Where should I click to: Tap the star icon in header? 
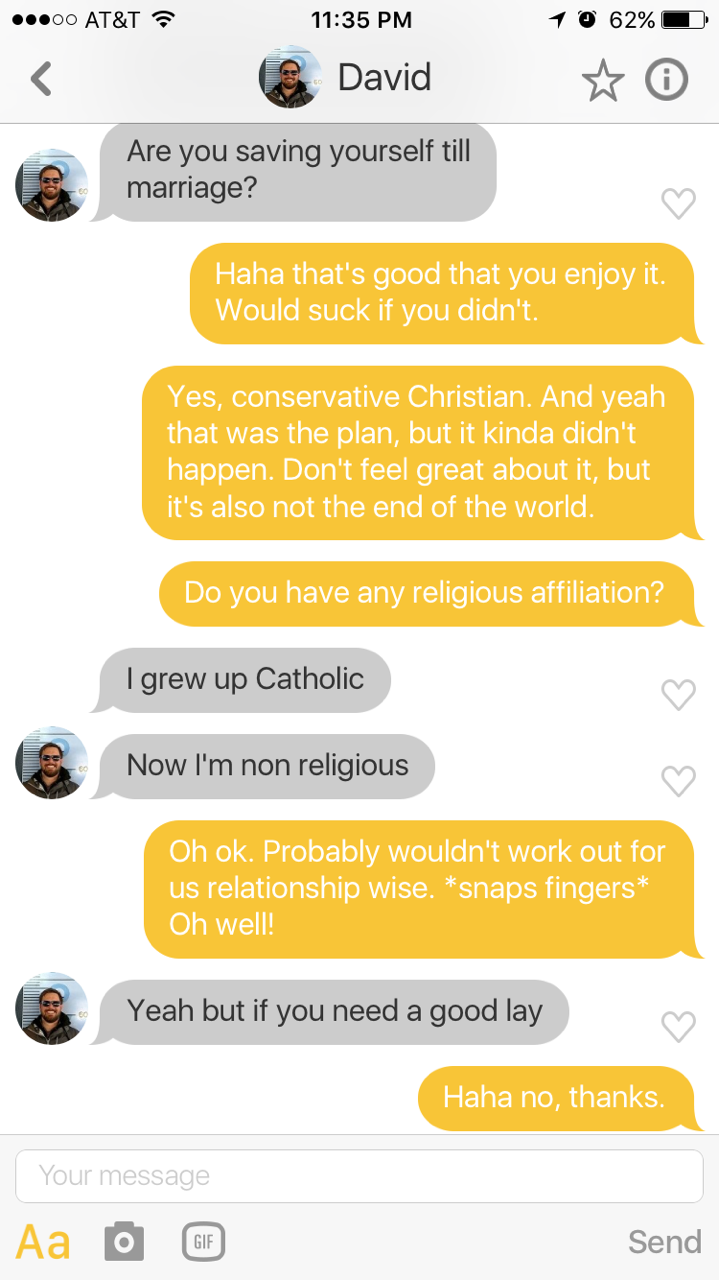(602, 80)
